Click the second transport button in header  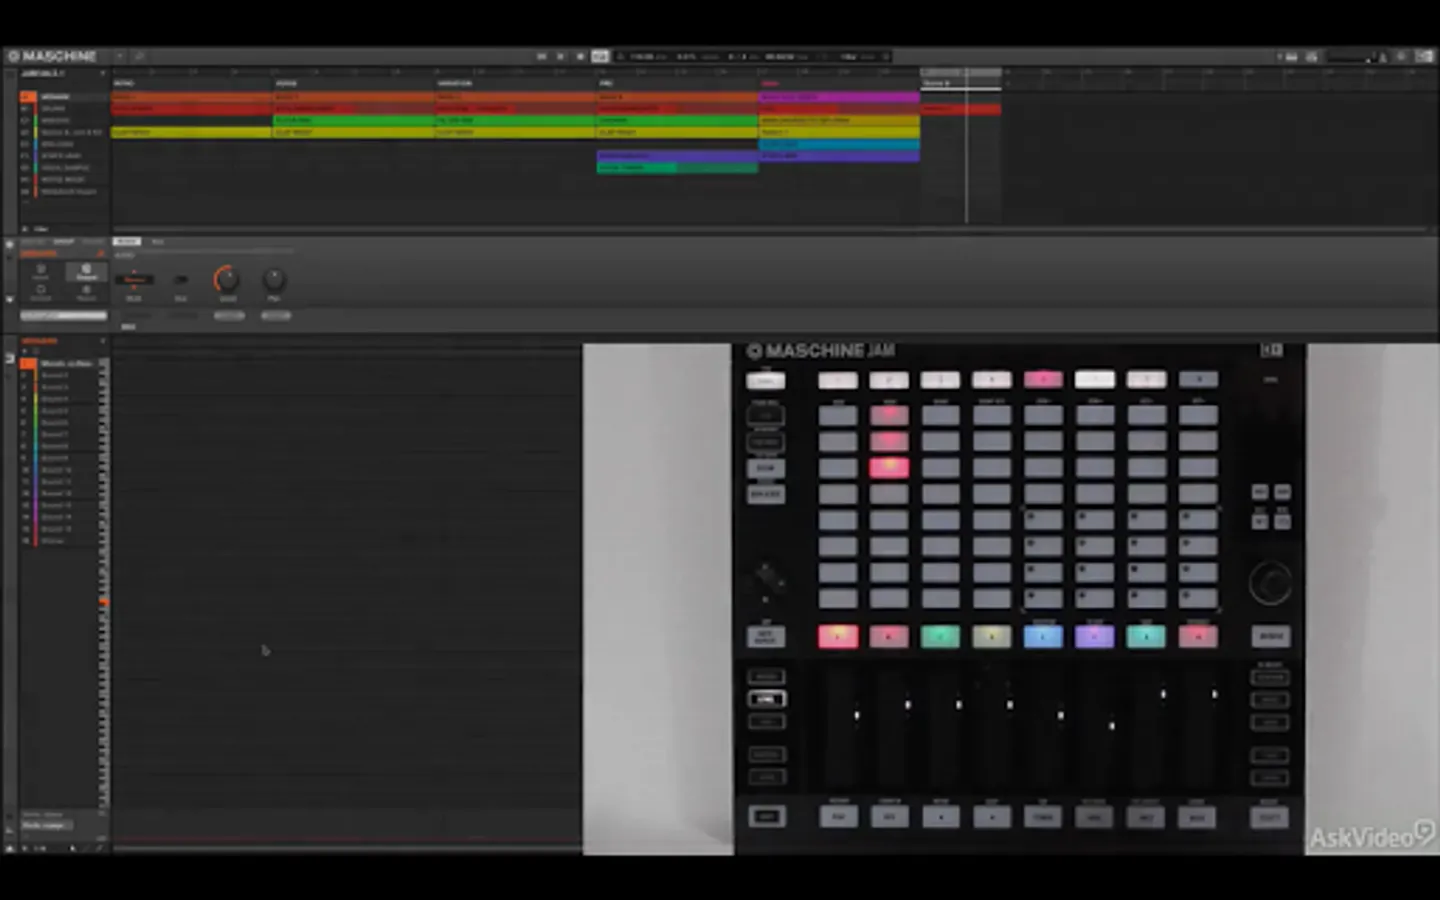coord(560,56)
